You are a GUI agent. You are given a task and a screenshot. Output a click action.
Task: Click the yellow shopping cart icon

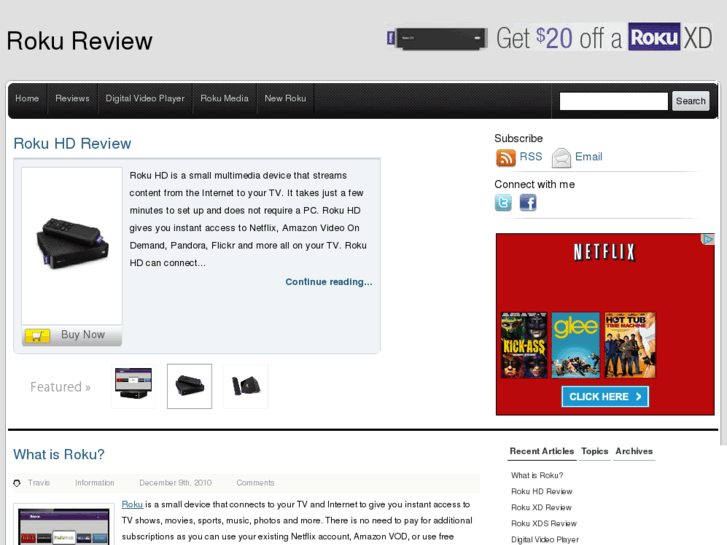pos(37,335)
